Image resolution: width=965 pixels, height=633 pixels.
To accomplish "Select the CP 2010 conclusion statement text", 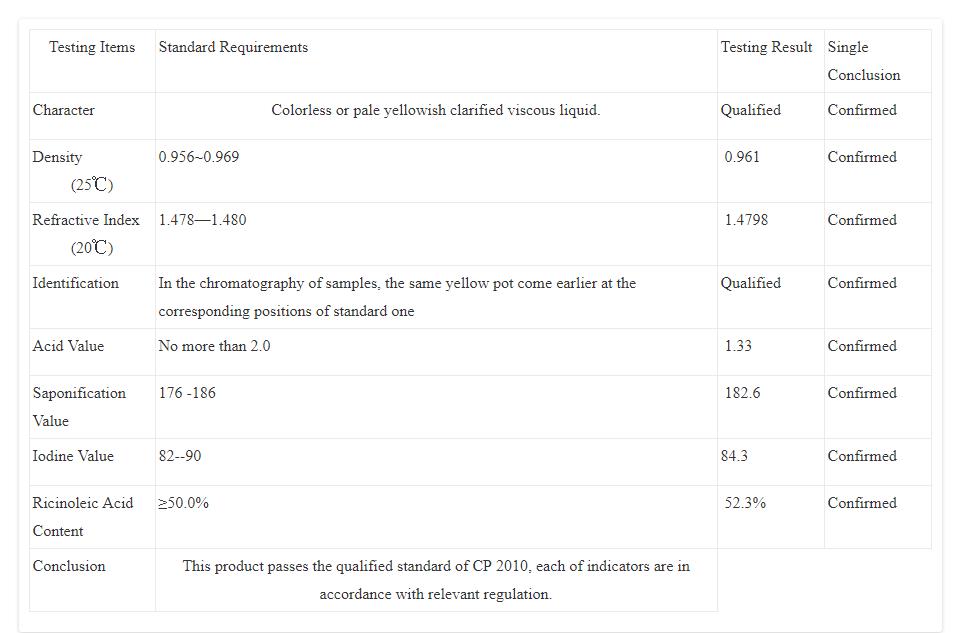I will (x=436, y=580).
